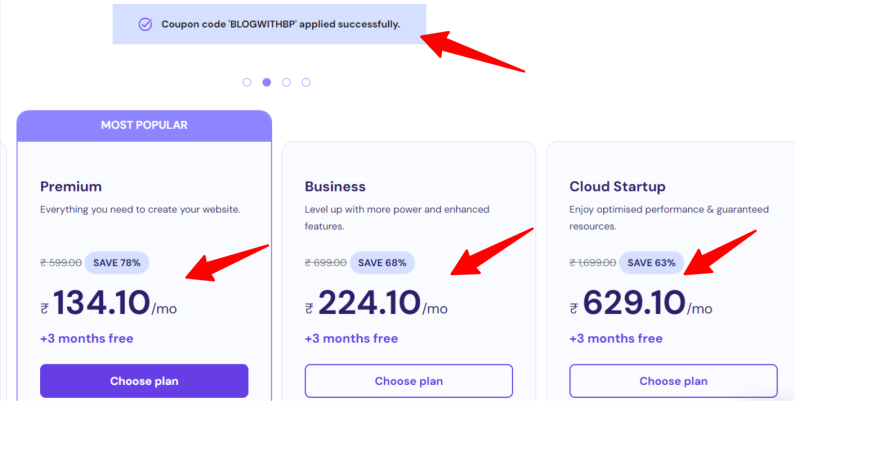Choose the Cloud Startup plan
The width and height of the screenshot is (884, 461).
point(673,381)
